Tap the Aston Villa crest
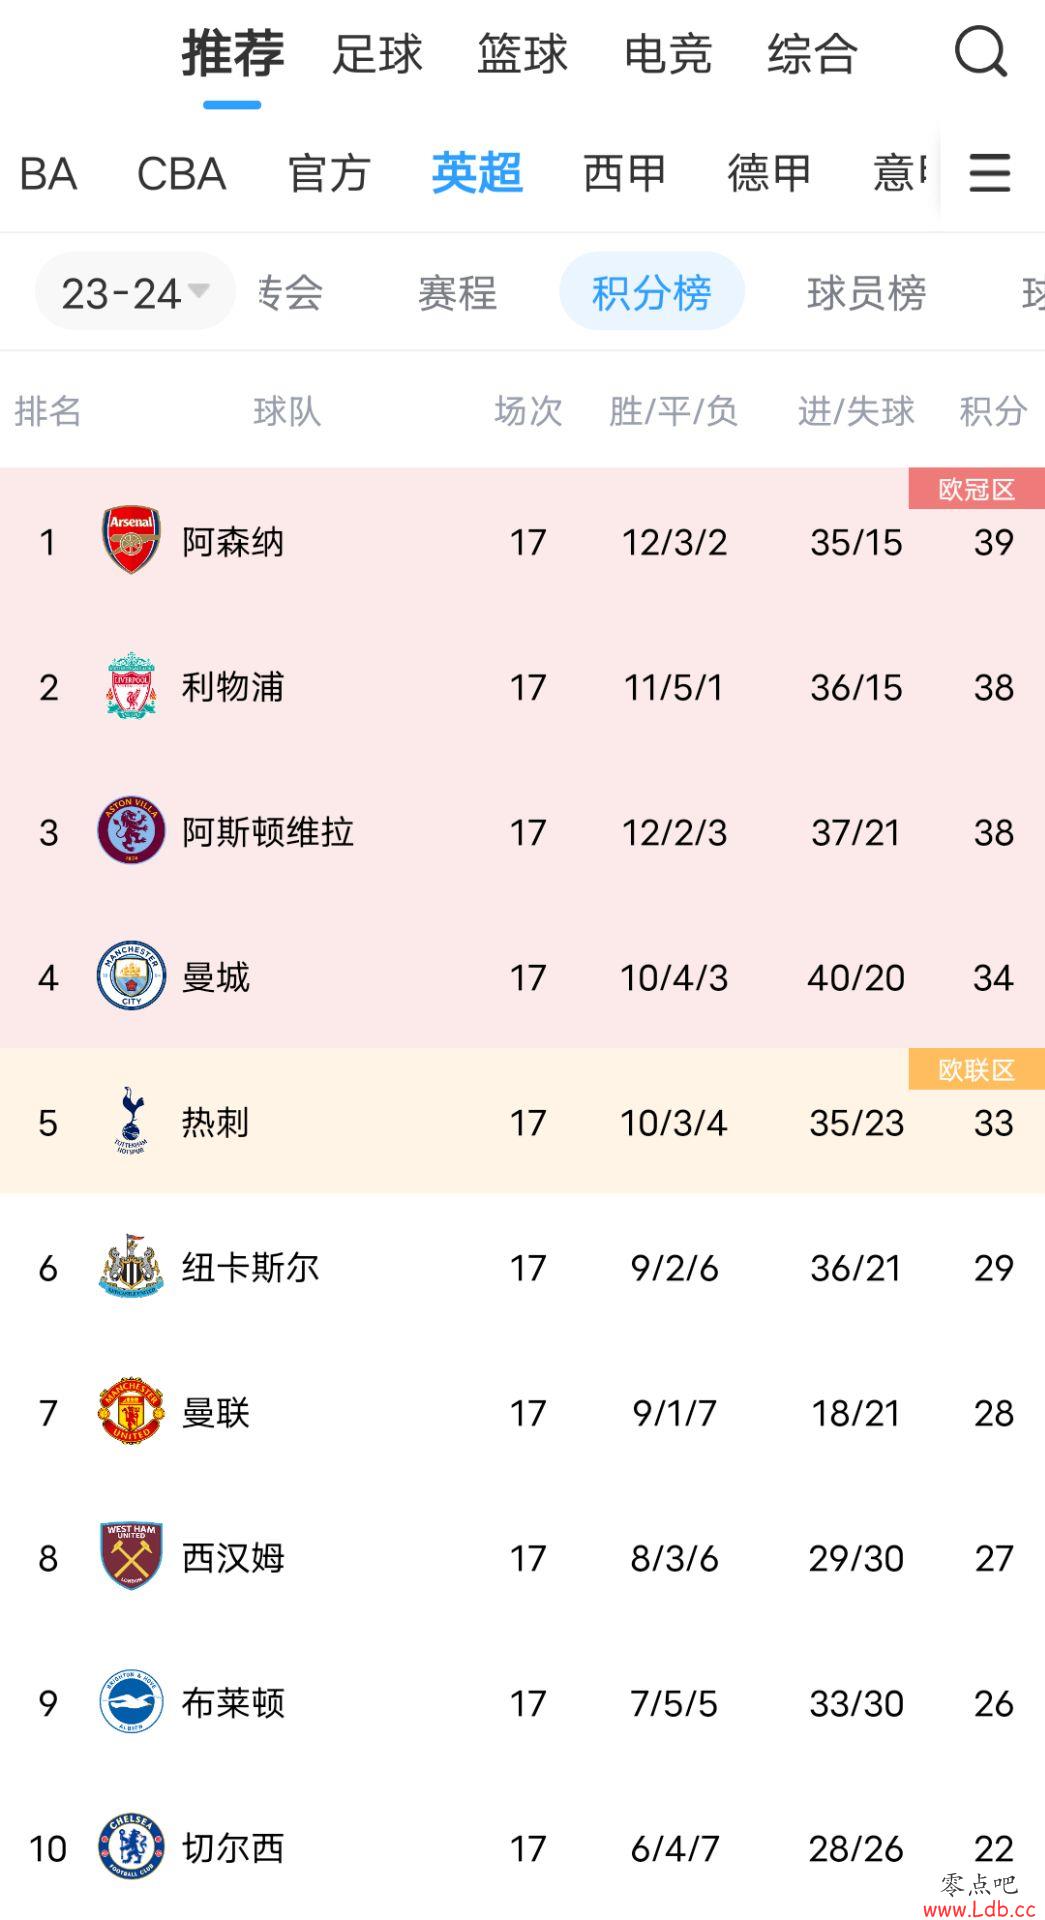The width and height of the screenshot is (1045, 1920). click(131, 831)
